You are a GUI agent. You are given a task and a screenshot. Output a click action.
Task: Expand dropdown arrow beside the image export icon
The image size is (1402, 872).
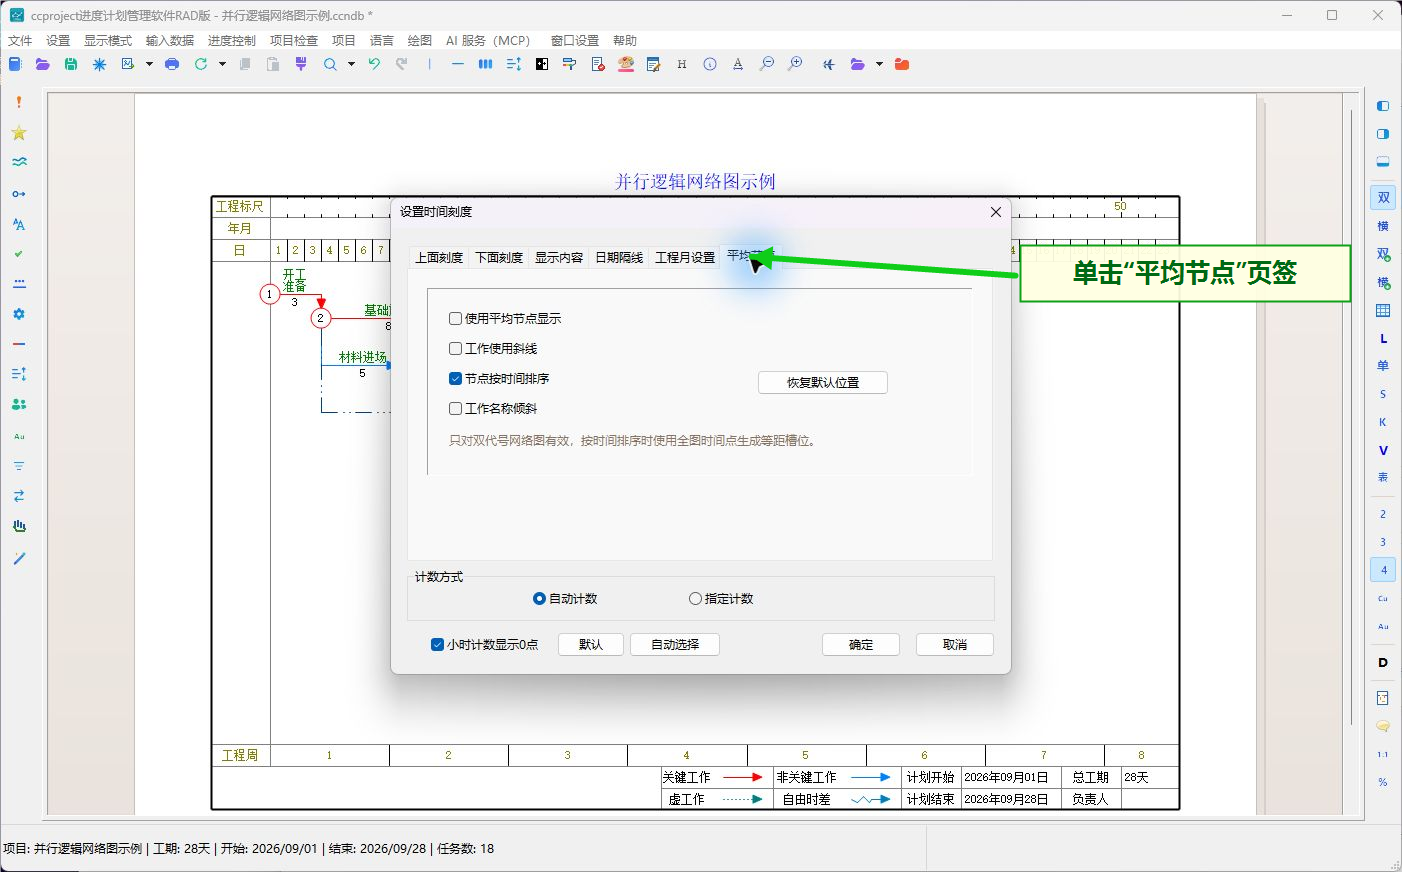click(x=149, y=64)
